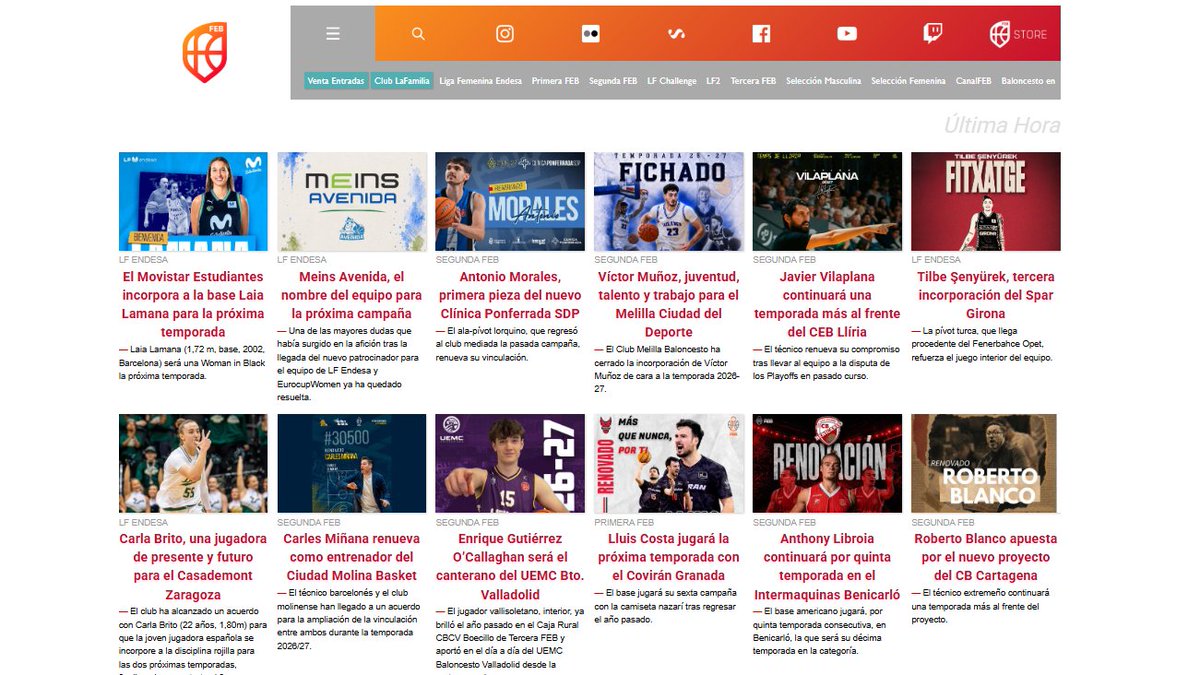Viewport: 1200px width, 675px height.
Task: Open the #30500 Carles Miñana thumbnail
Action: tap(352, 463)
